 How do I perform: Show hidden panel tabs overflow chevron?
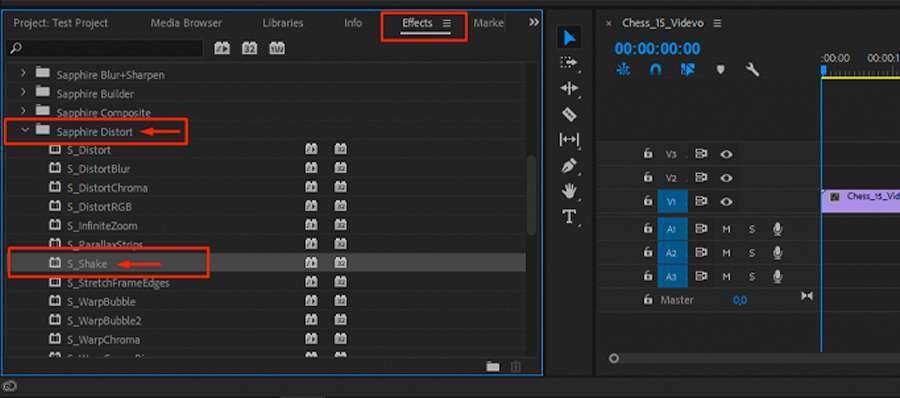pos(534,22)
